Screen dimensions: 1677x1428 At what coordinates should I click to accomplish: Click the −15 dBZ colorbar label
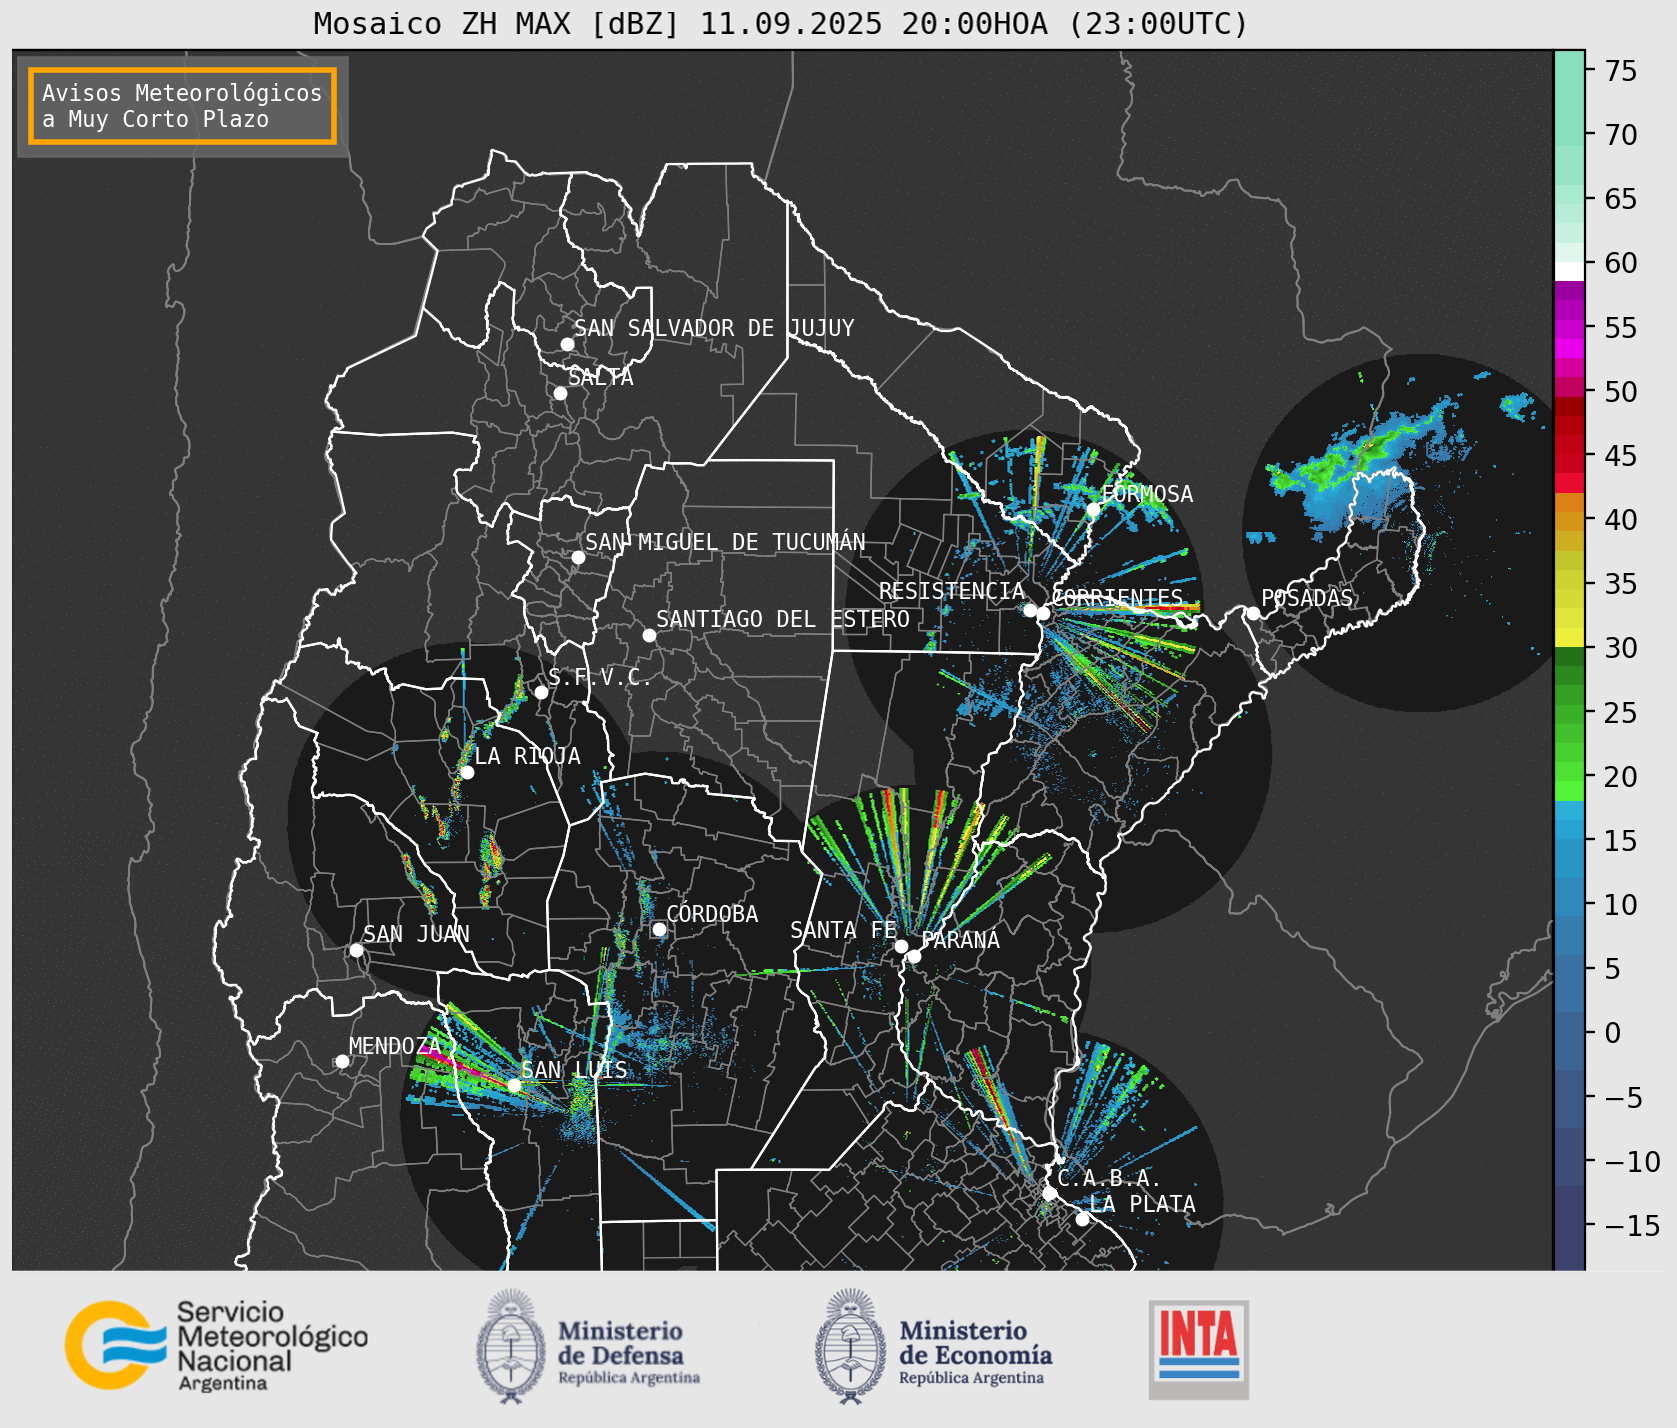[x=1633, y=1225]
